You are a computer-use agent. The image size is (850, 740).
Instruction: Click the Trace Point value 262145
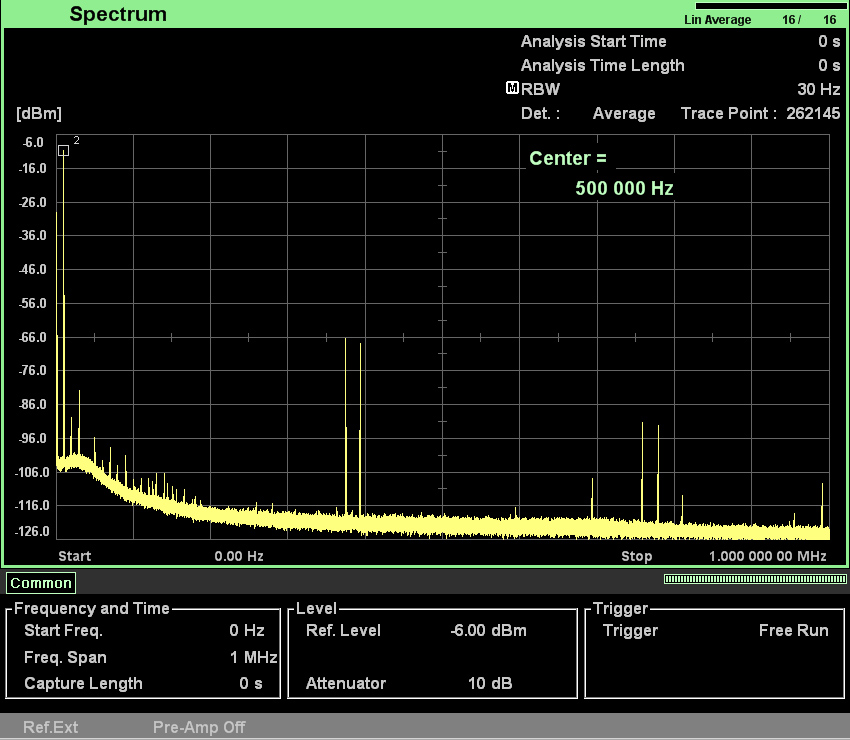pyautogui.click(x=813, y=113)
